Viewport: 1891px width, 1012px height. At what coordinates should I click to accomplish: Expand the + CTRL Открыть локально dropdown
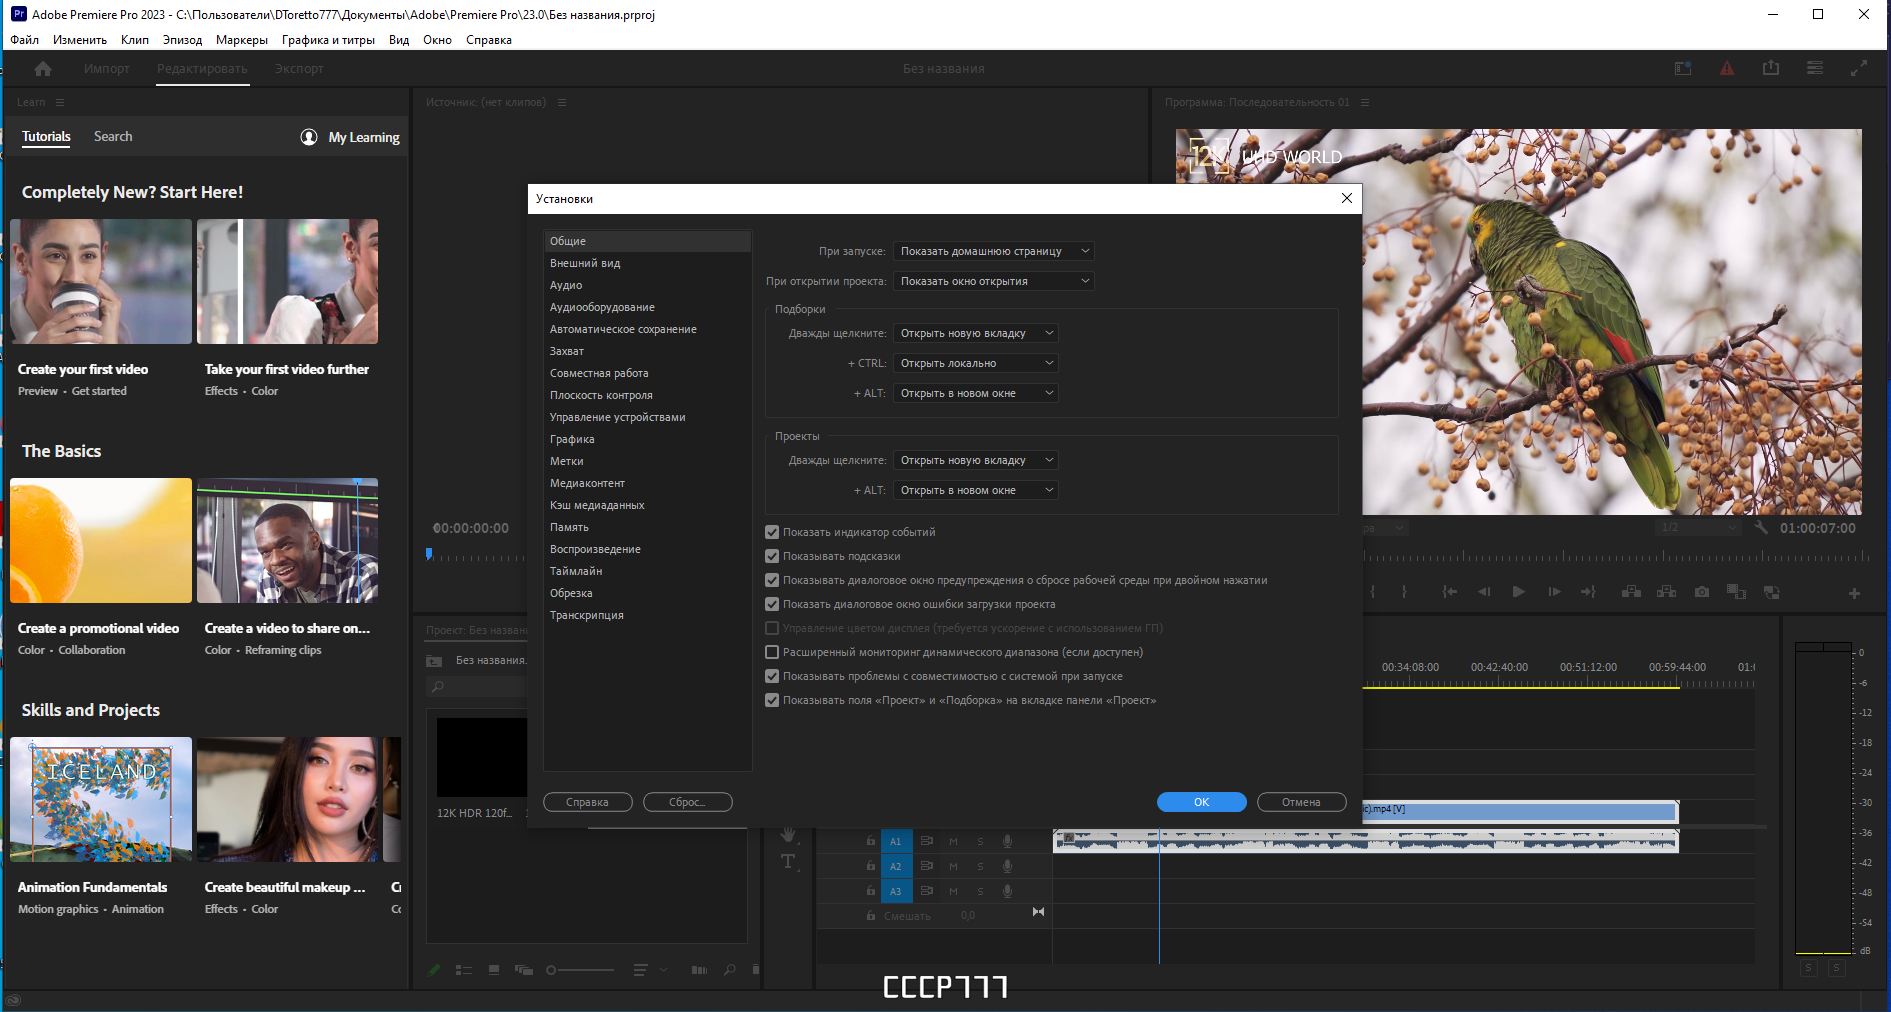click(x=975, y=363)
